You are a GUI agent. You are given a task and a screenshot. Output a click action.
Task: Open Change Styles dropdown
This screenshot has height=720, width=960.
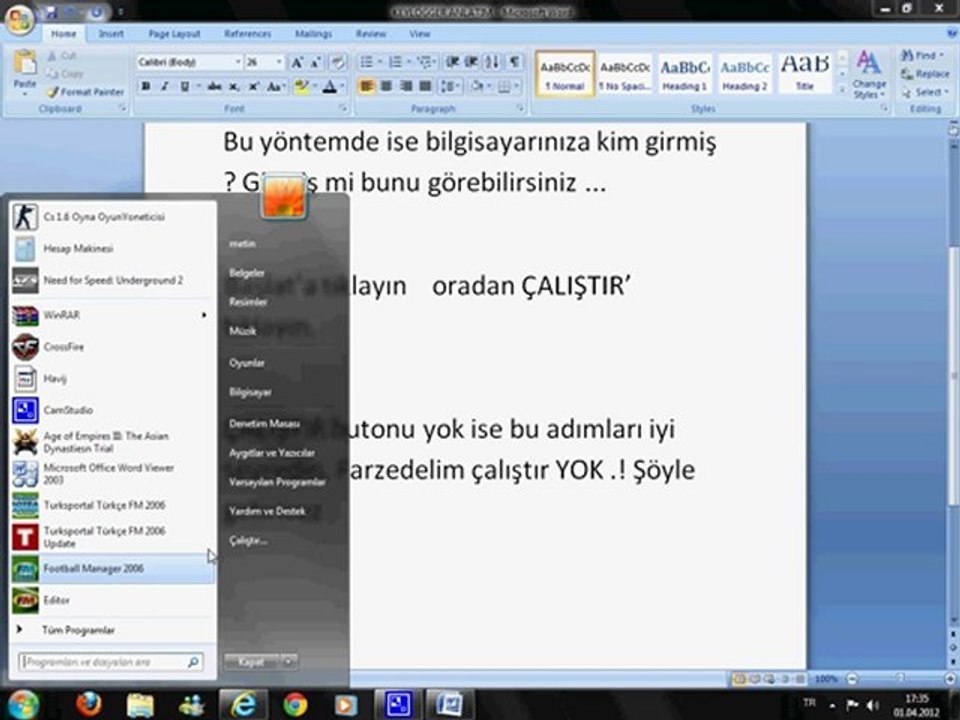[869, 75]
